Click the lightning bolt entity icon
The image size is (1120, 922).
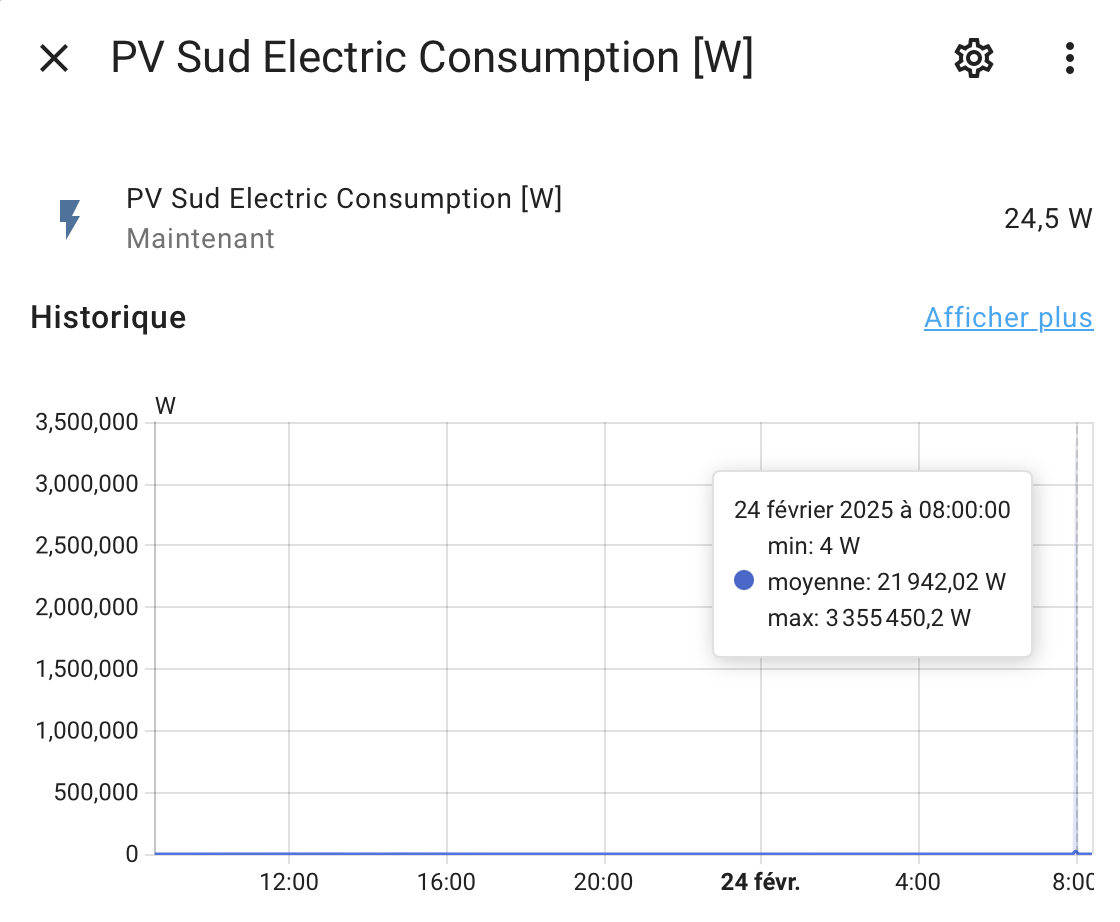click(x=69, y=219)
